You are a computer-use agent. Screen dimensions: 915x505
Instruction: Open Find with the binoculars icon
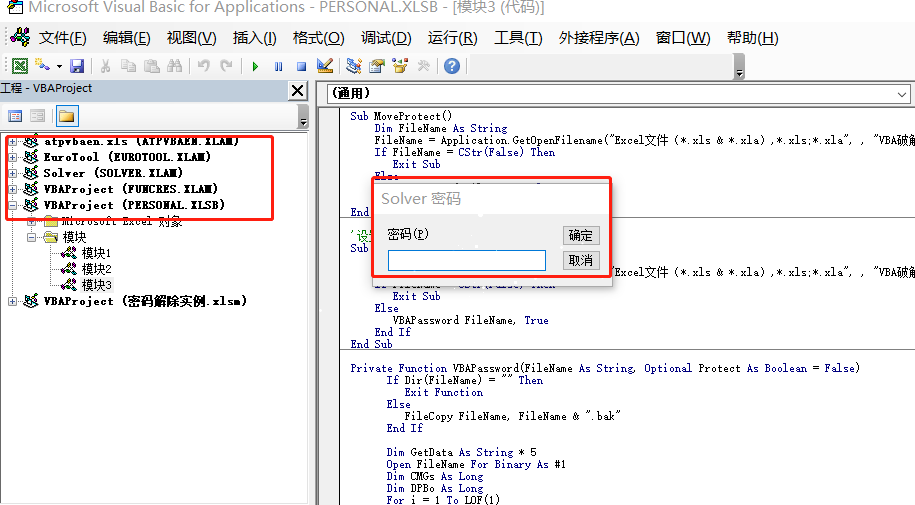click(x=174, y=66)
